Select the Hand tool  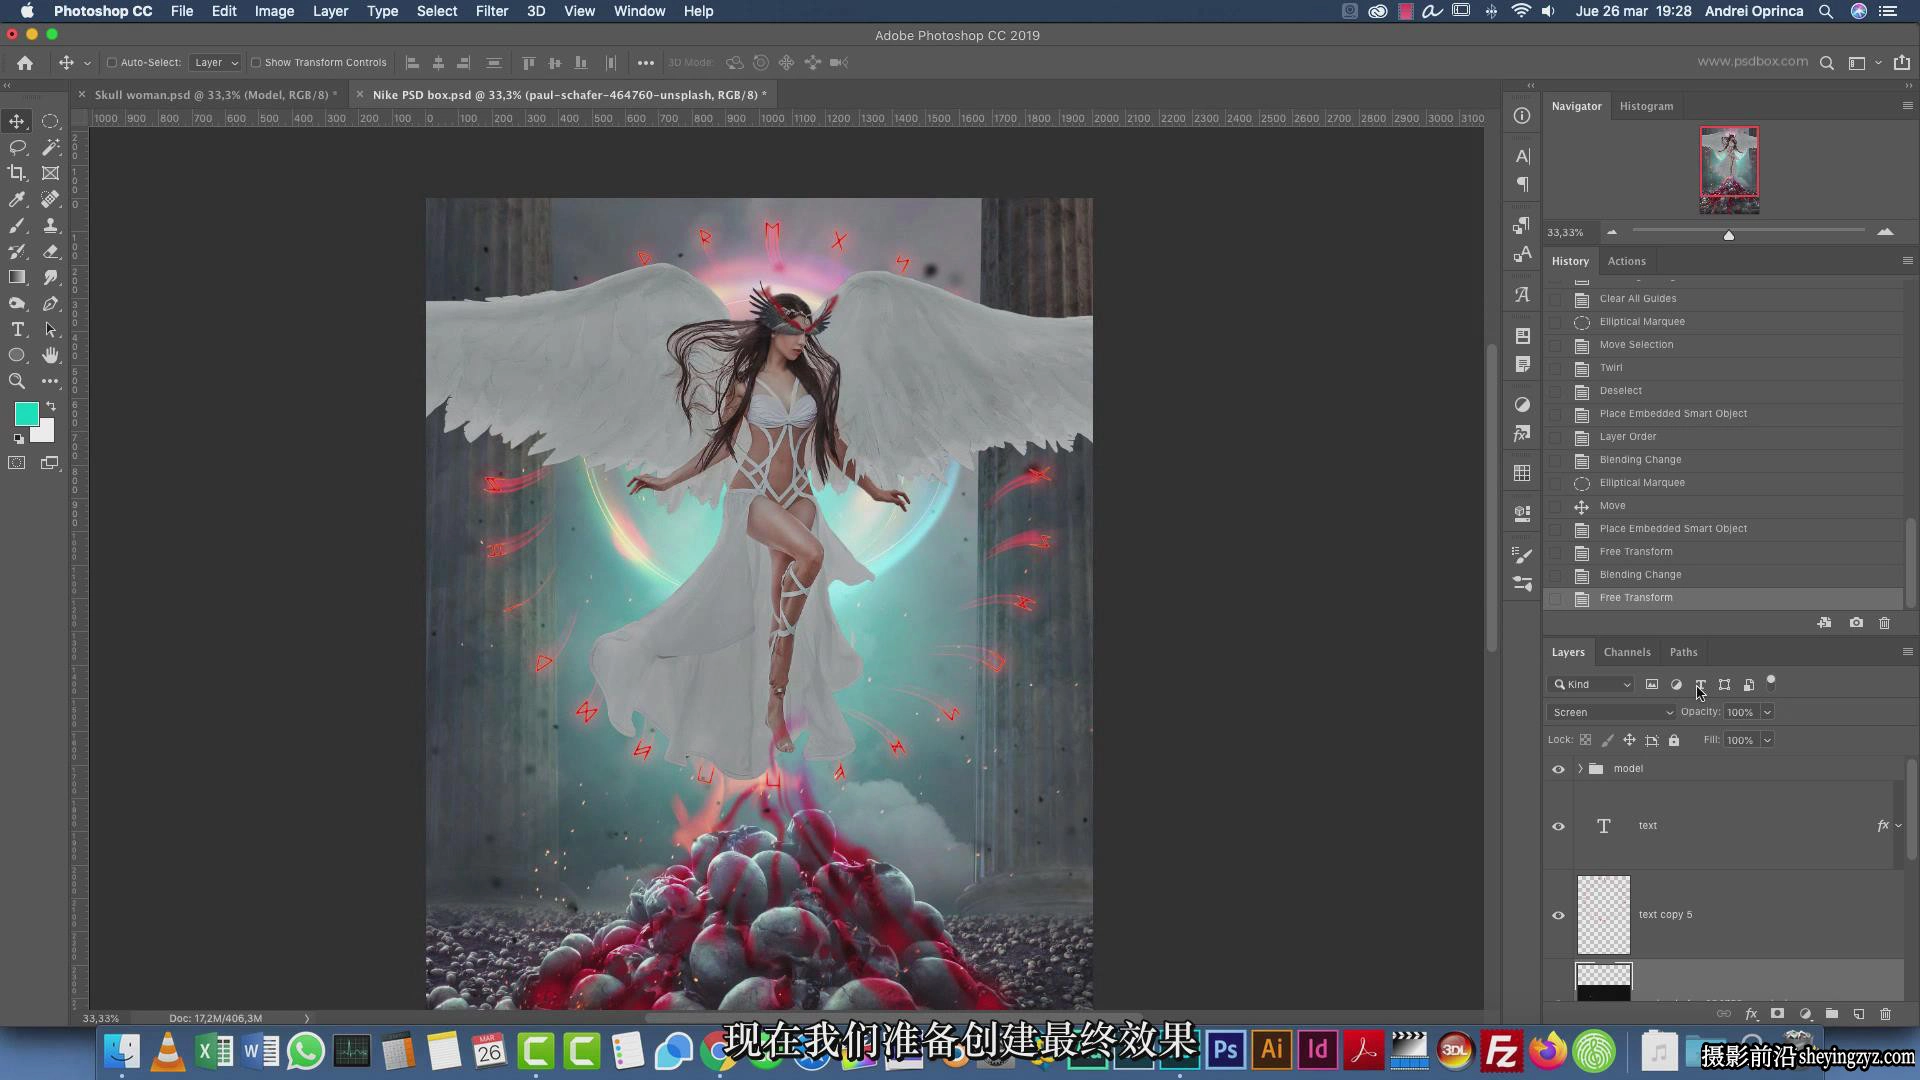coord(50,355)
